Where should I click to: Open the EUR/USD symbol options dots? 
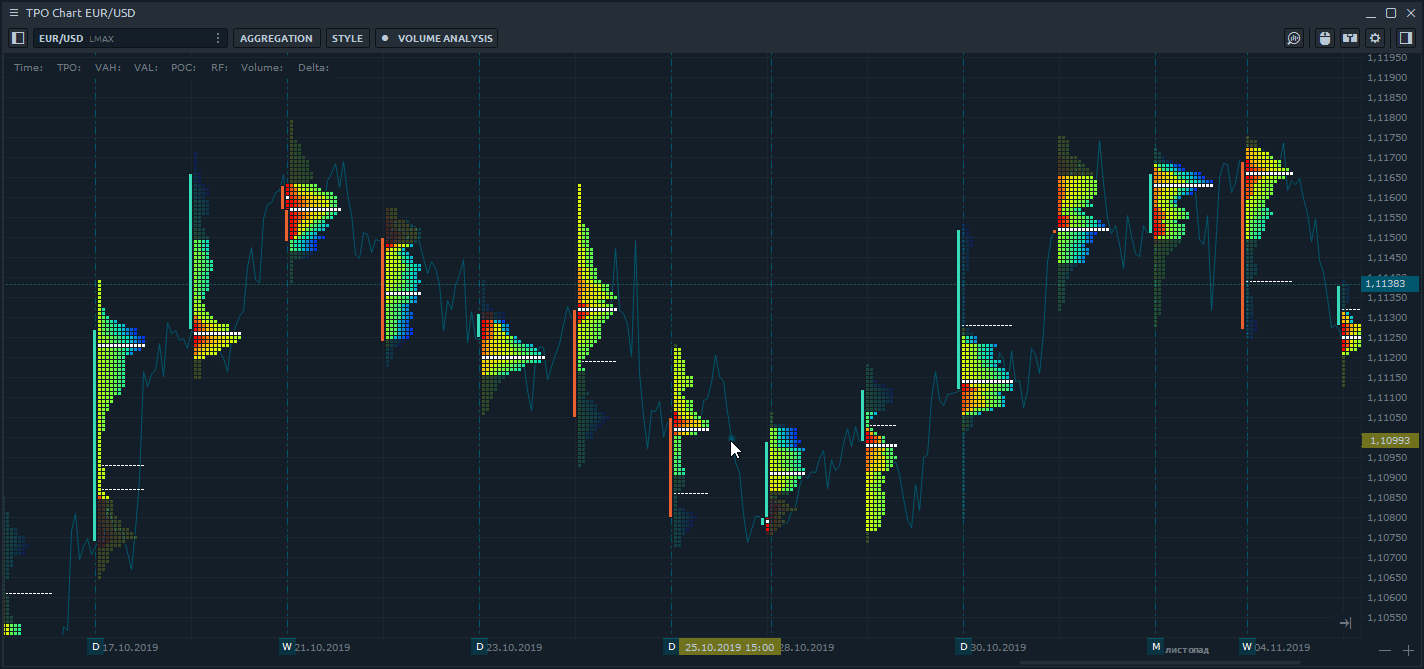(218, 38)
